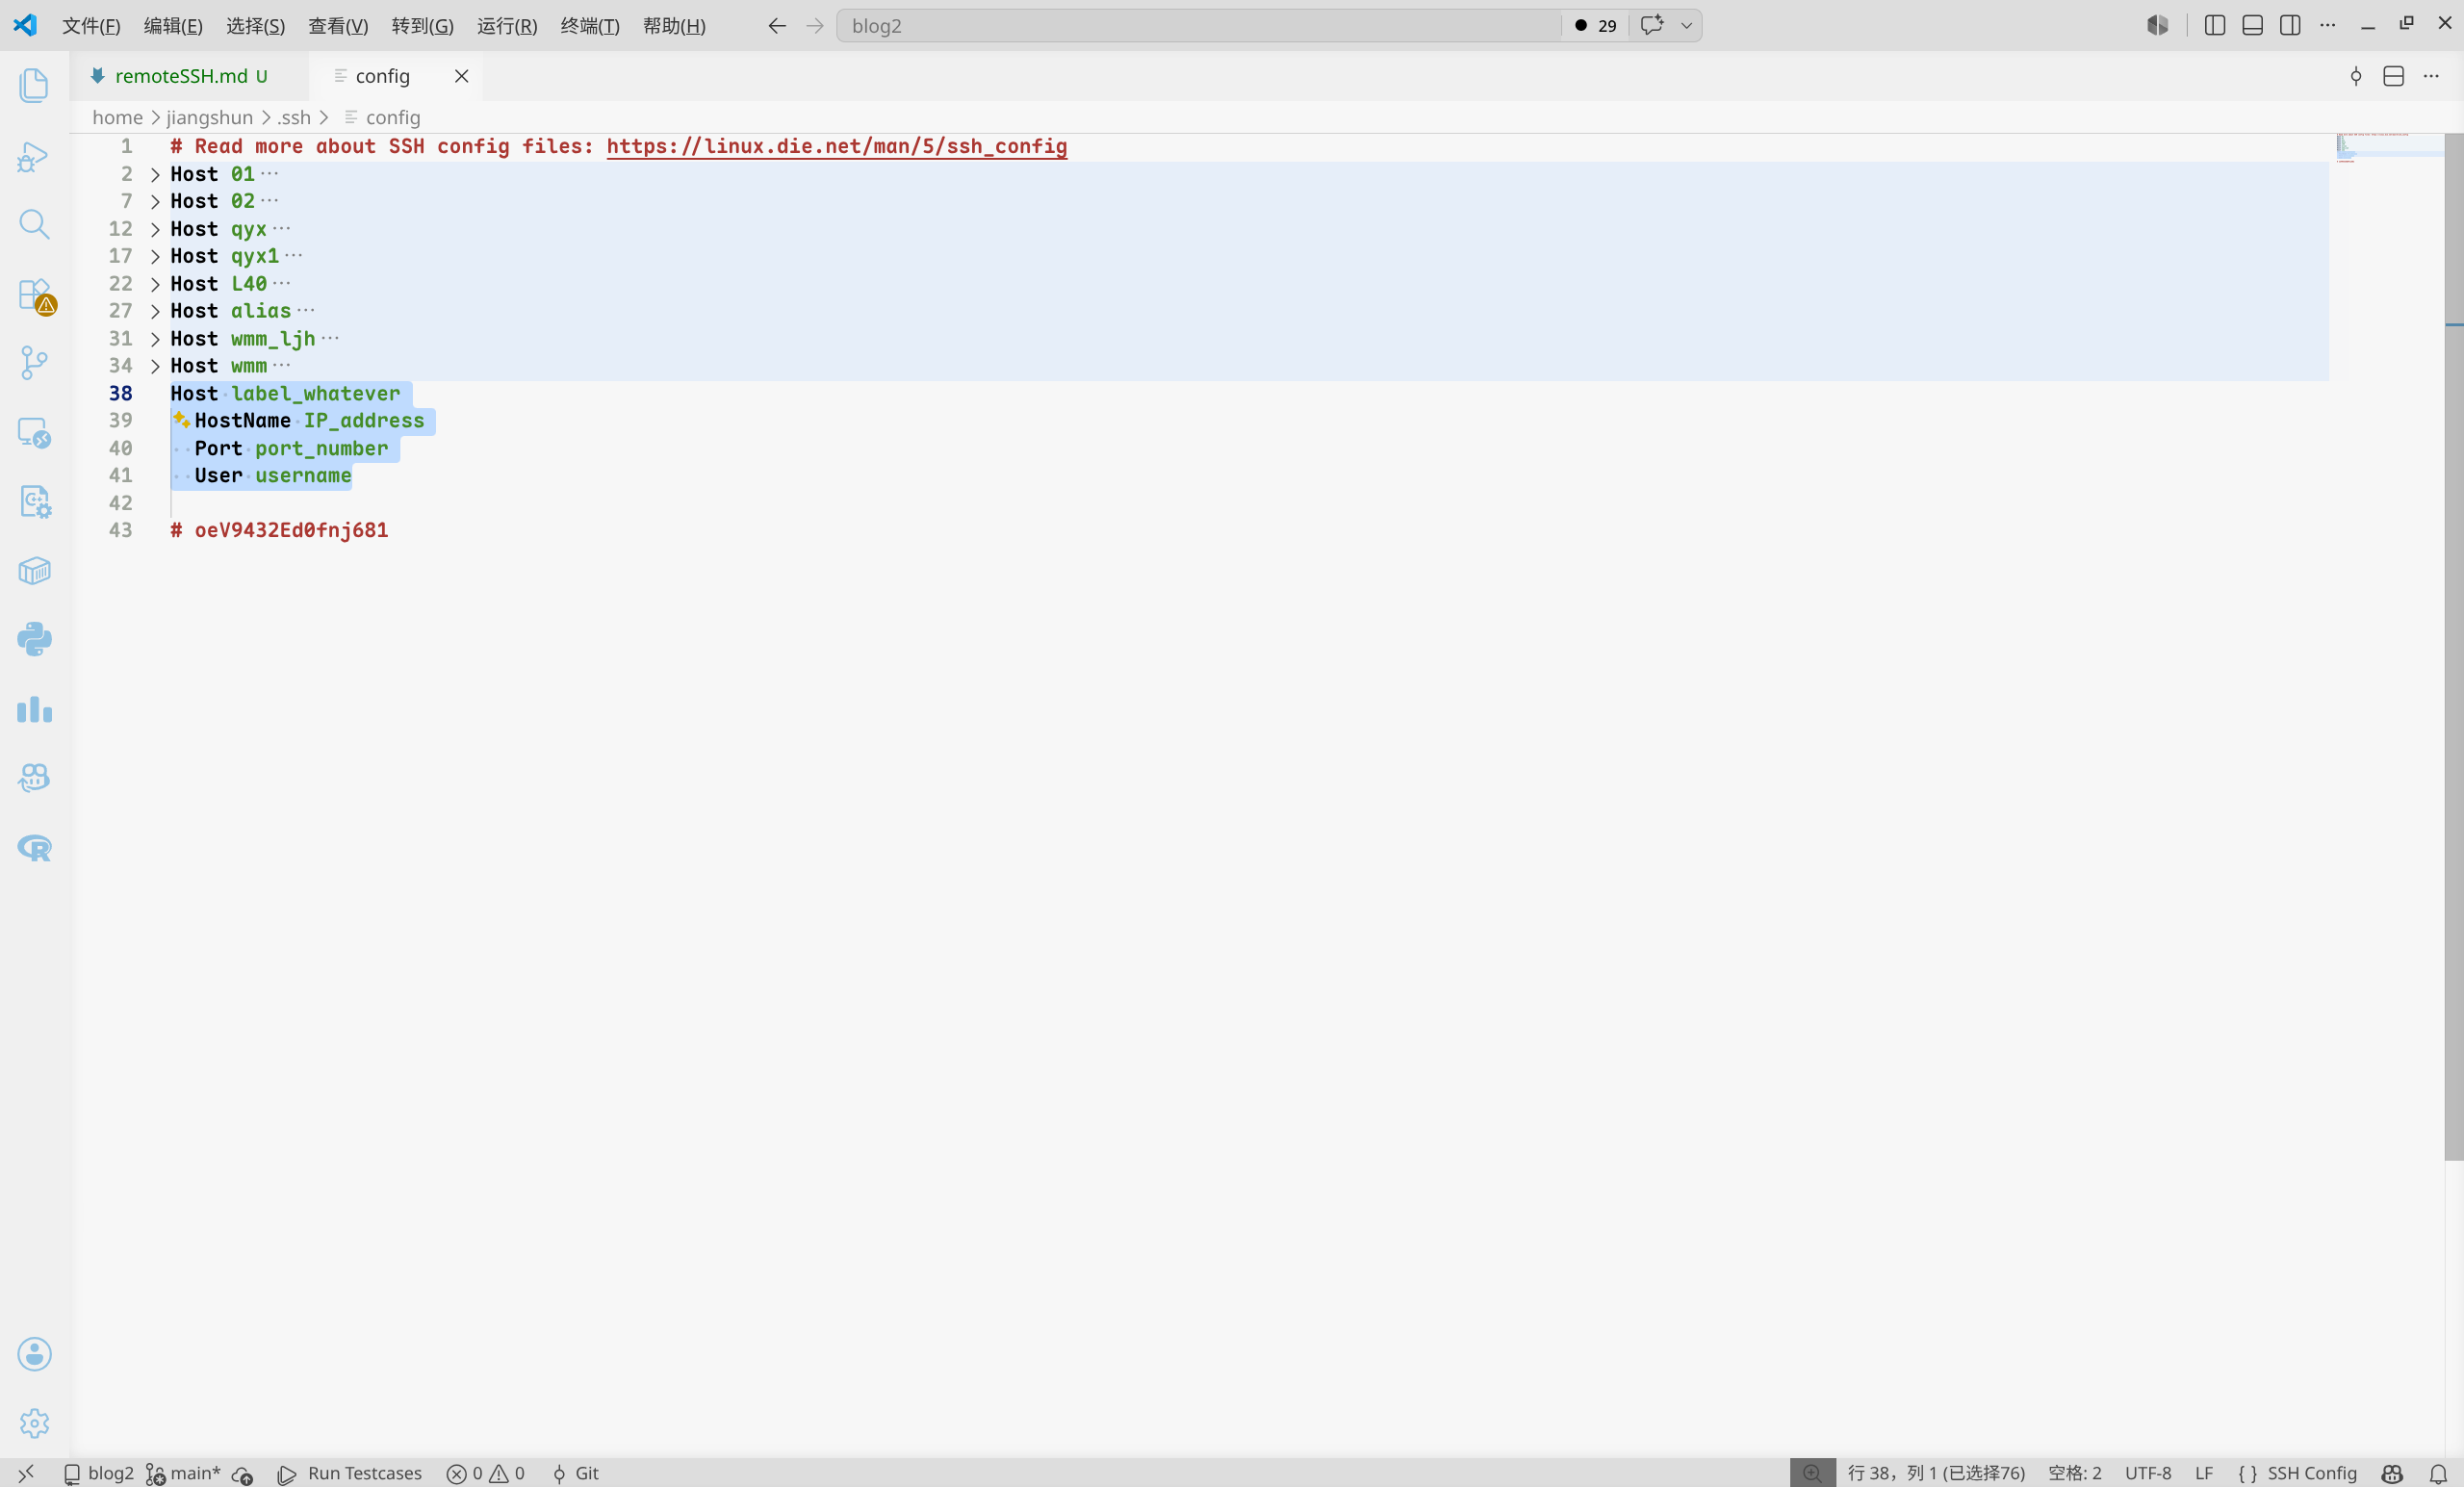Image resolution: width=2464 pixels, height=1487 pixels.
Task: Open the 文件(F) menu
Action: (91, 26)
